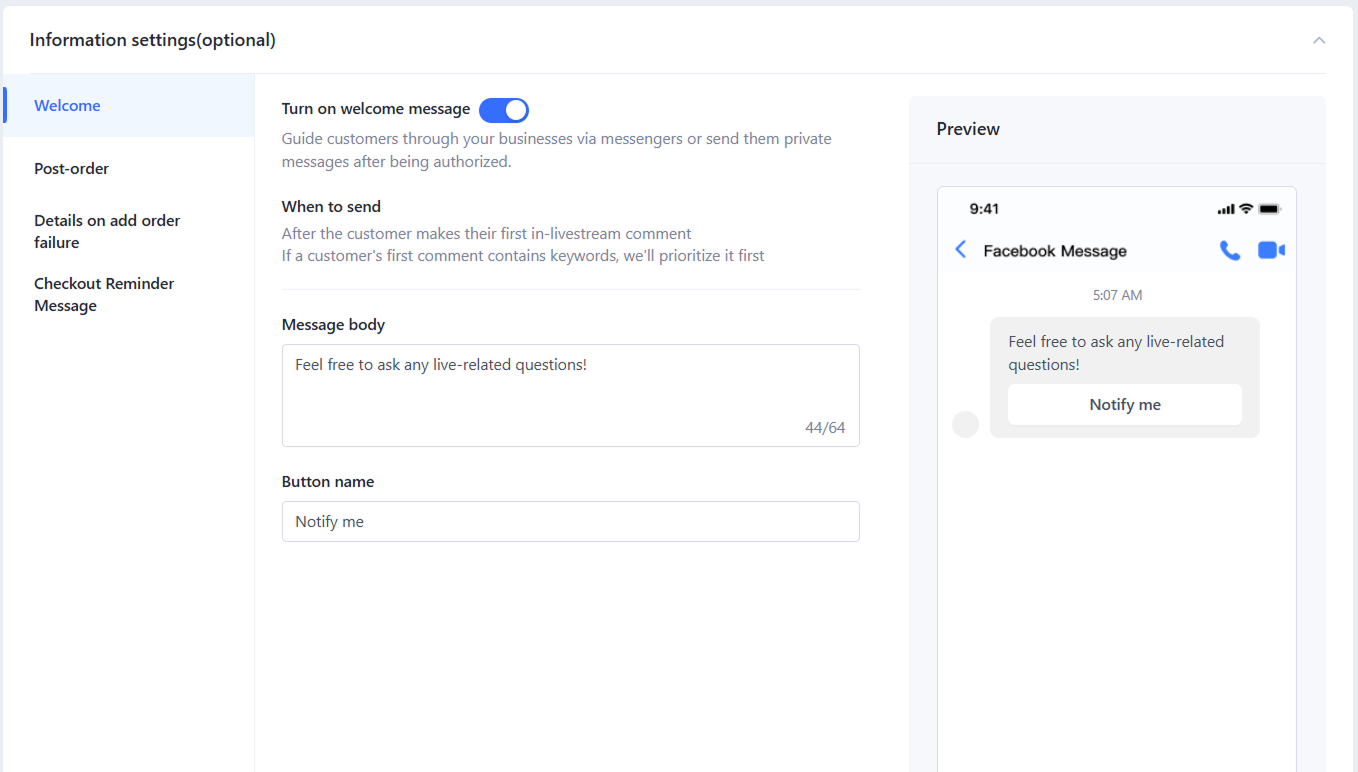Disable the welcome message toggle
The image size is (1358, 772).
(x=504, y=110)
